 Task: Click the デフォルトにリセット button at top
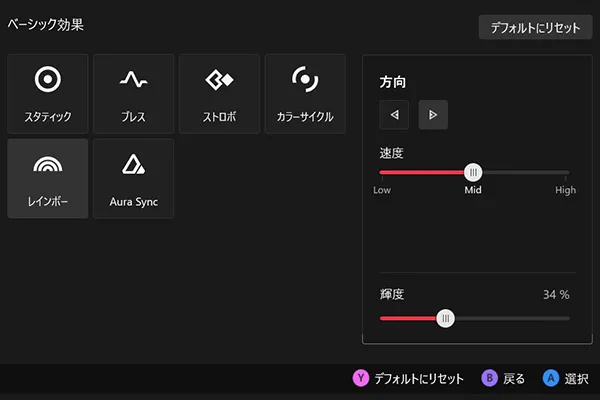[535, 28]
